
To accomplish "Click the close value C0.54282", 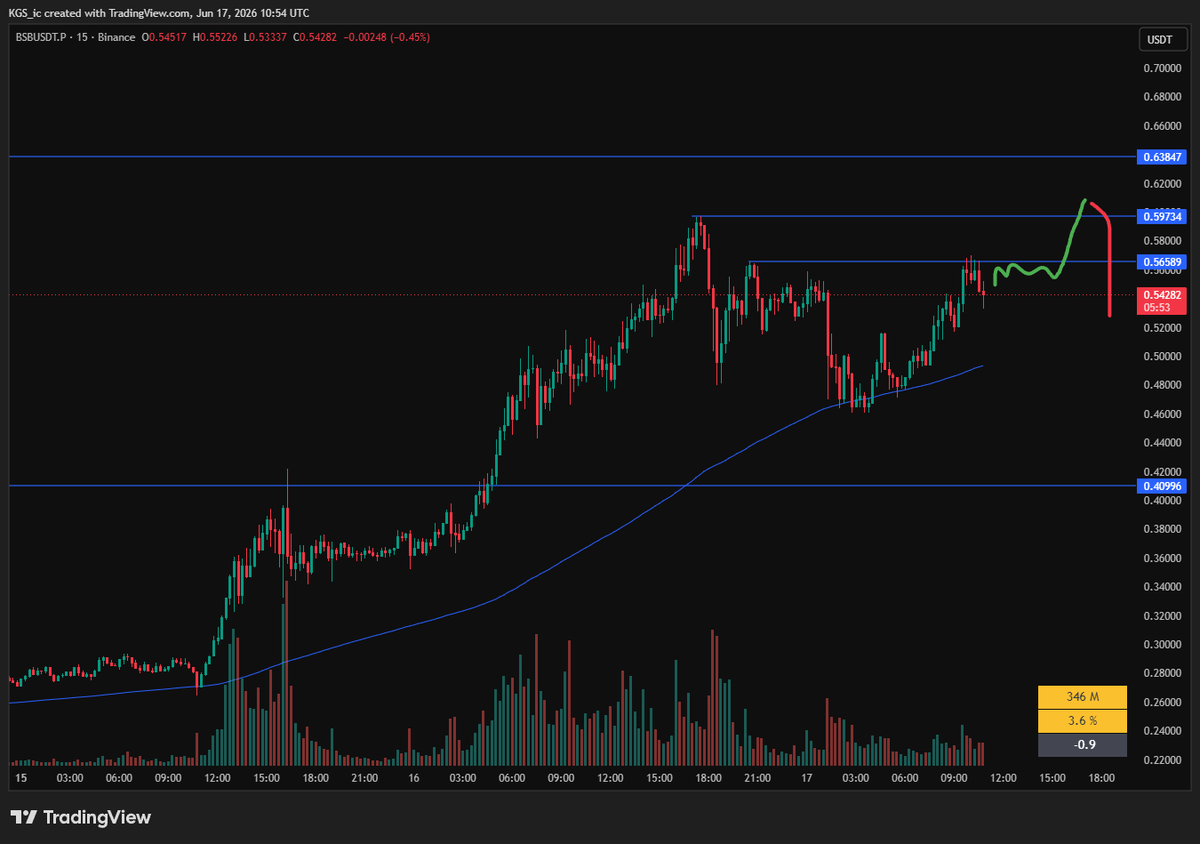I will click(317, 38).
